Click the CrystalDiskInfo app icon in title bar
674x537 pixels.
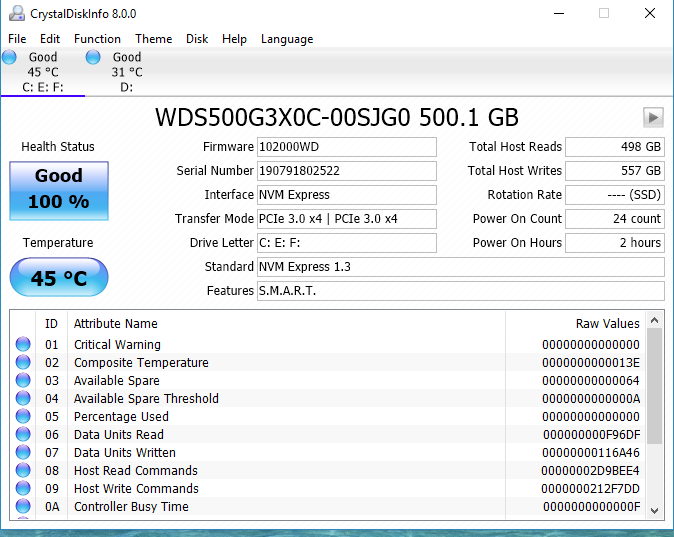(17, 13)
